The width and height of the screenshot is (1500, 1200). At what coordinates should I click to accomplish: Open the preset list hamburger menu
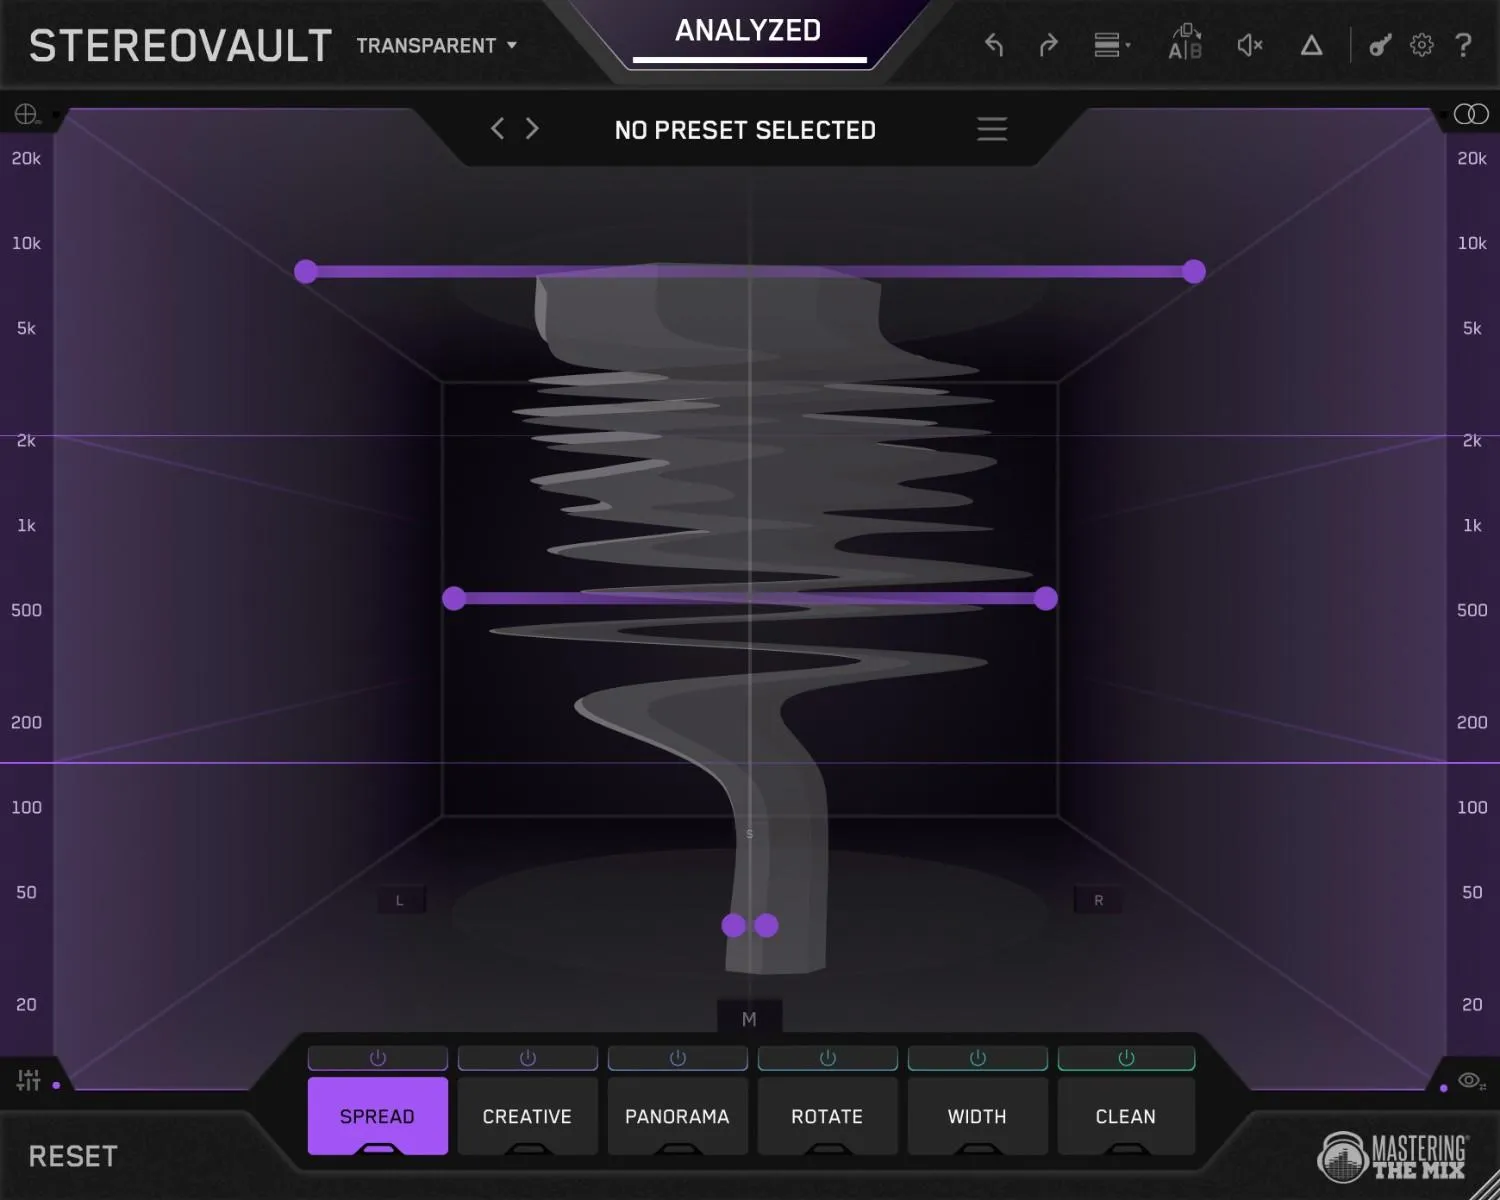[992, 128]
